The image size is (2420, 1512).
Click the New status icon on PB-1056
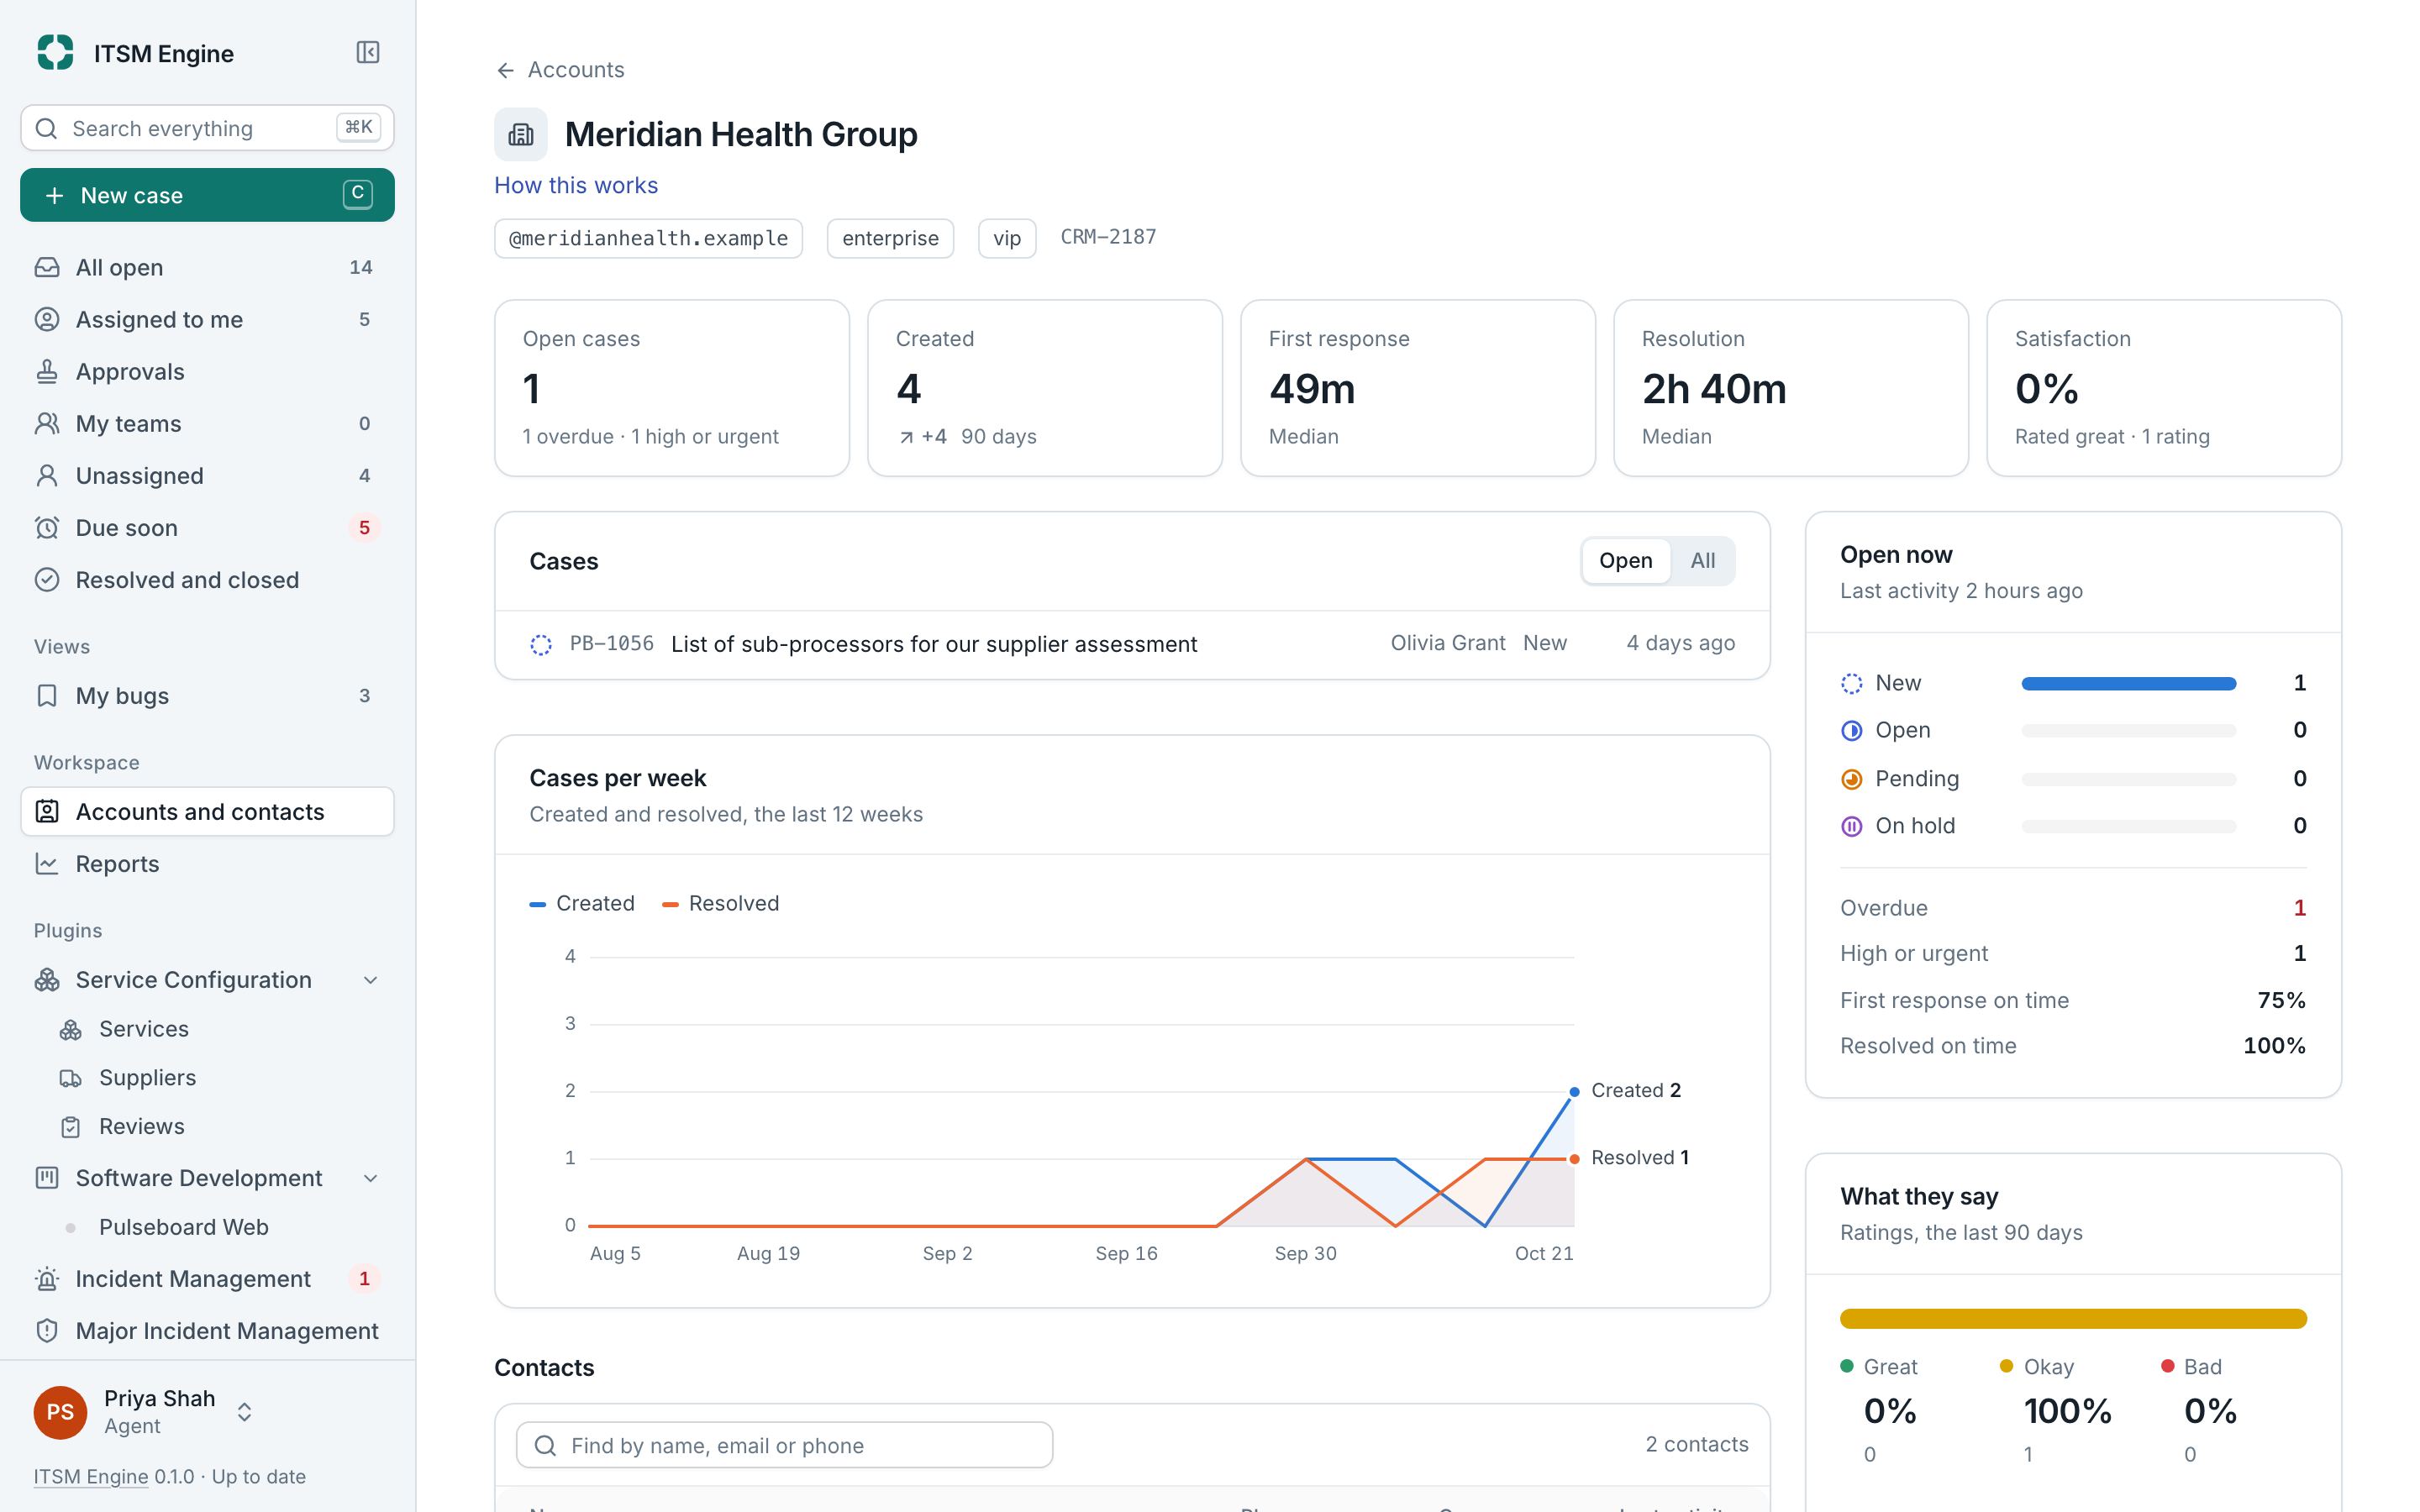pos(541,645)
